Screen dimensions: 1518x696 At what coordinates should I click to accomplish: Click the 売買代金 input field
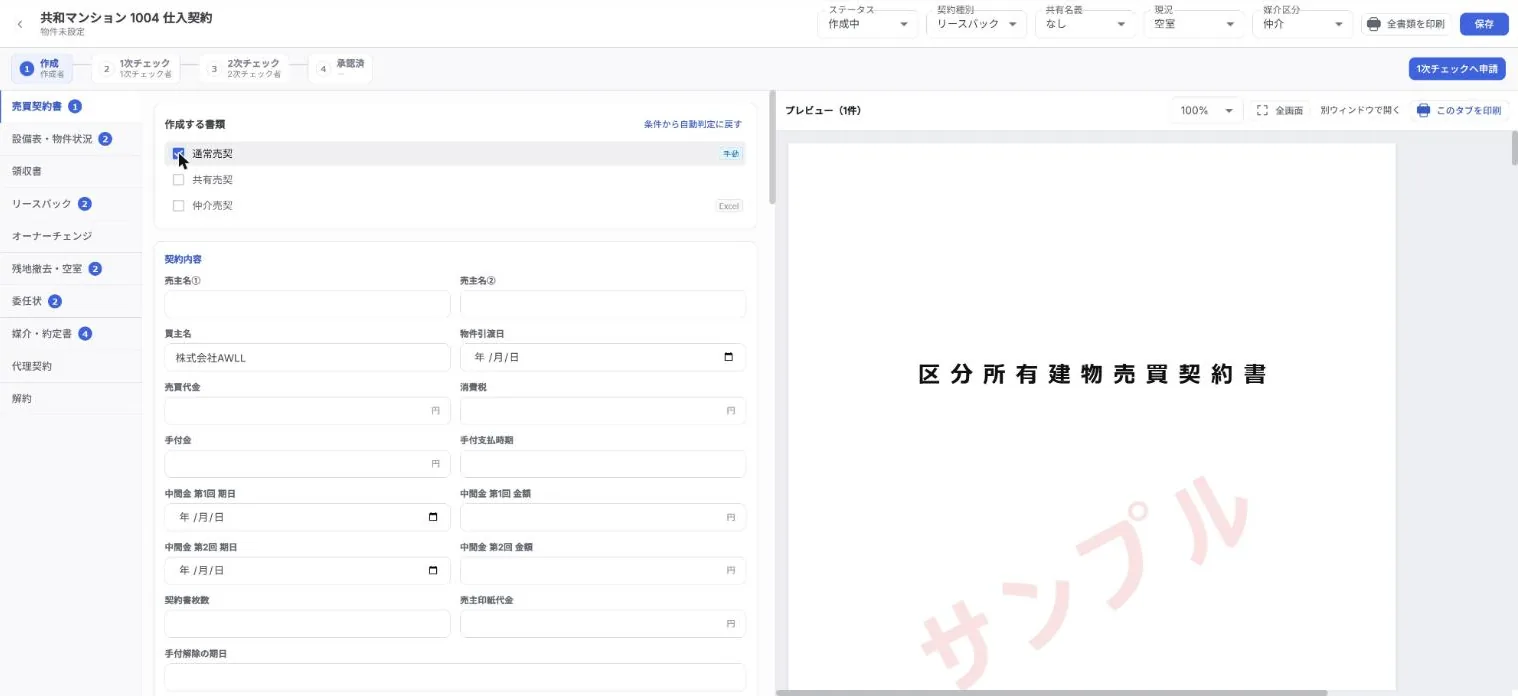pos(307,410)
